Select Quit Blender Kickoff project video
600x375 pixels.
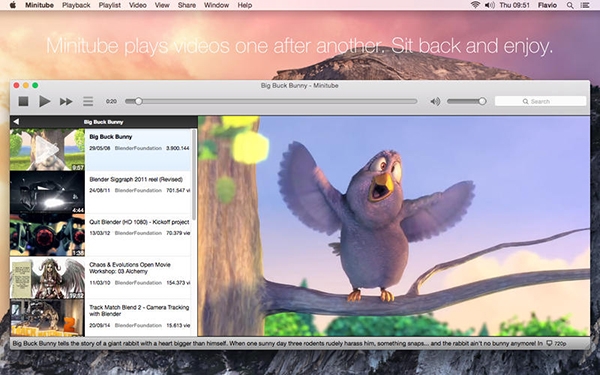[x=100, y=235]
